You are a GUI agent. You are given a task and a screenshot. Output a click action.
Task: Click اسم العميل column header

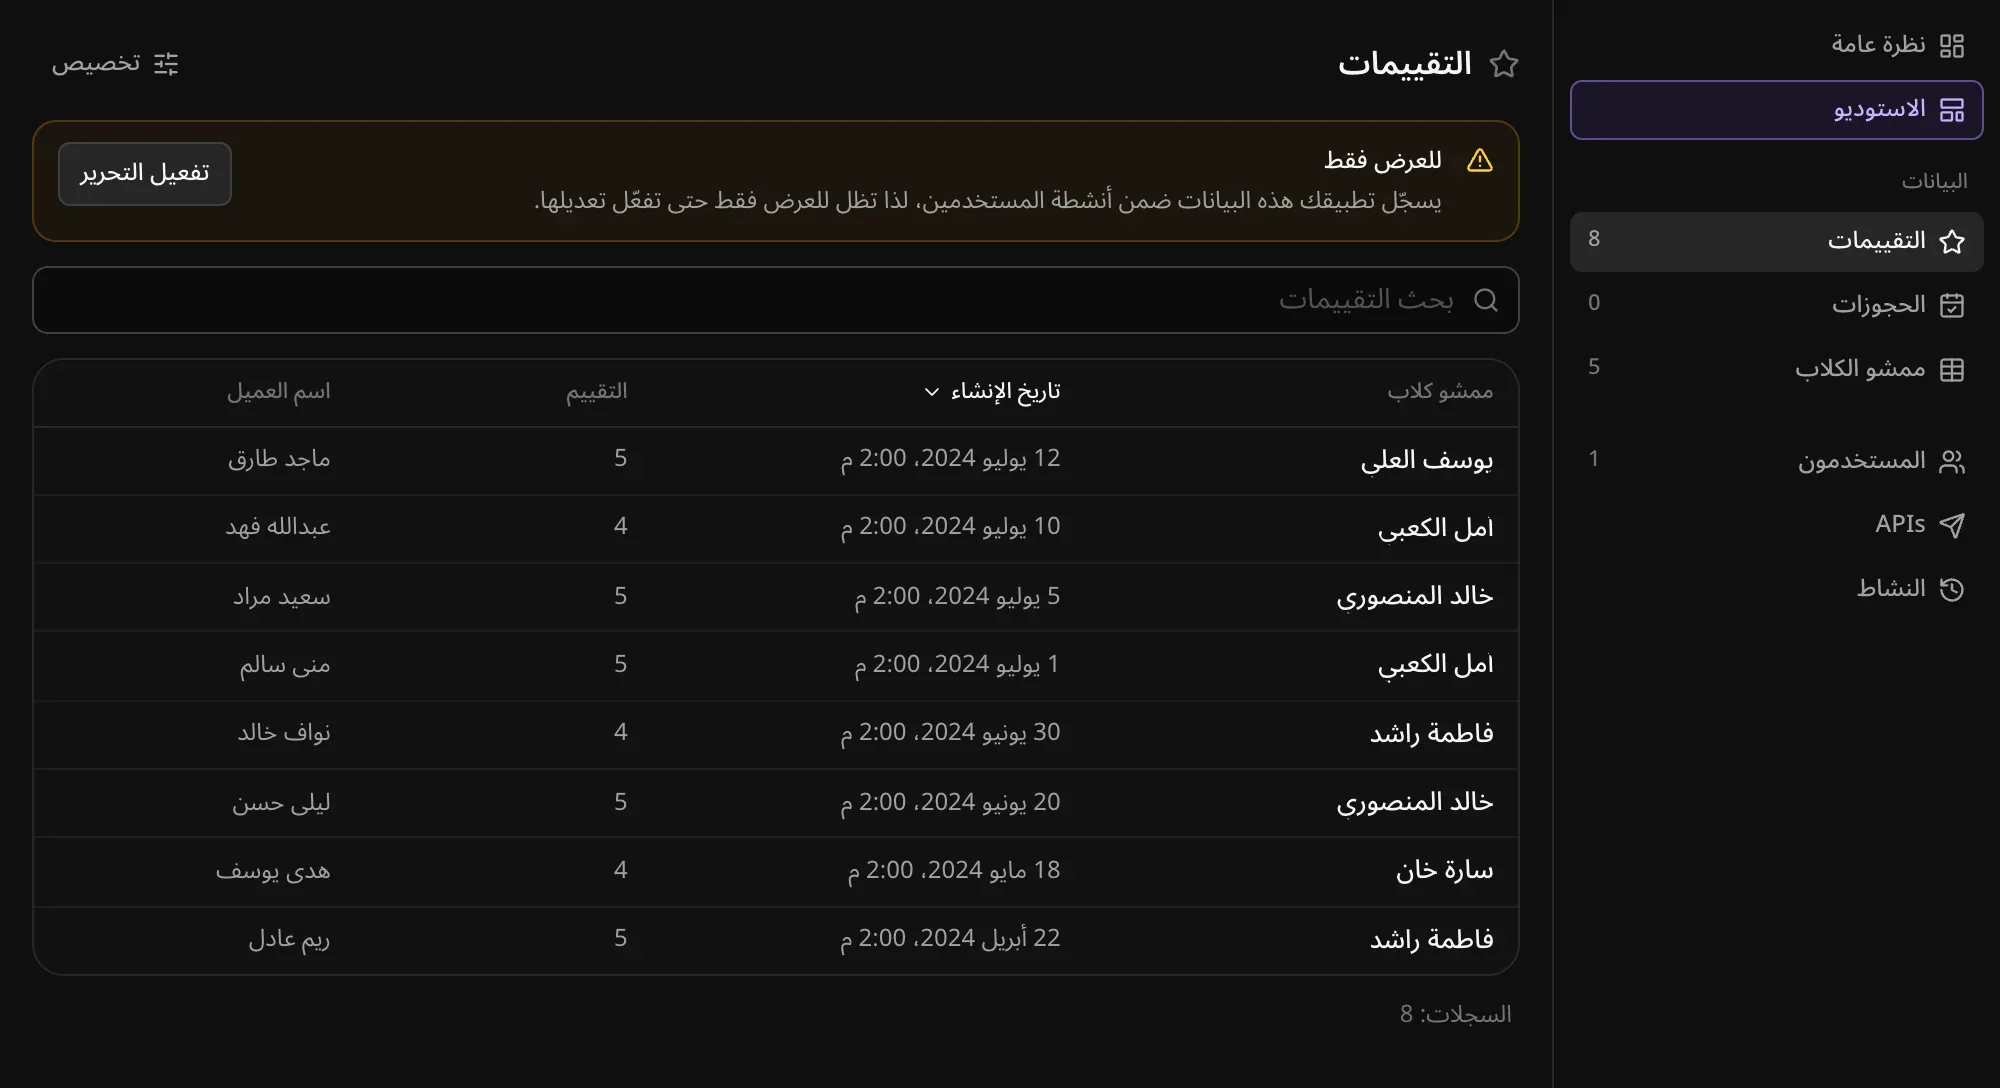point(279,392)
